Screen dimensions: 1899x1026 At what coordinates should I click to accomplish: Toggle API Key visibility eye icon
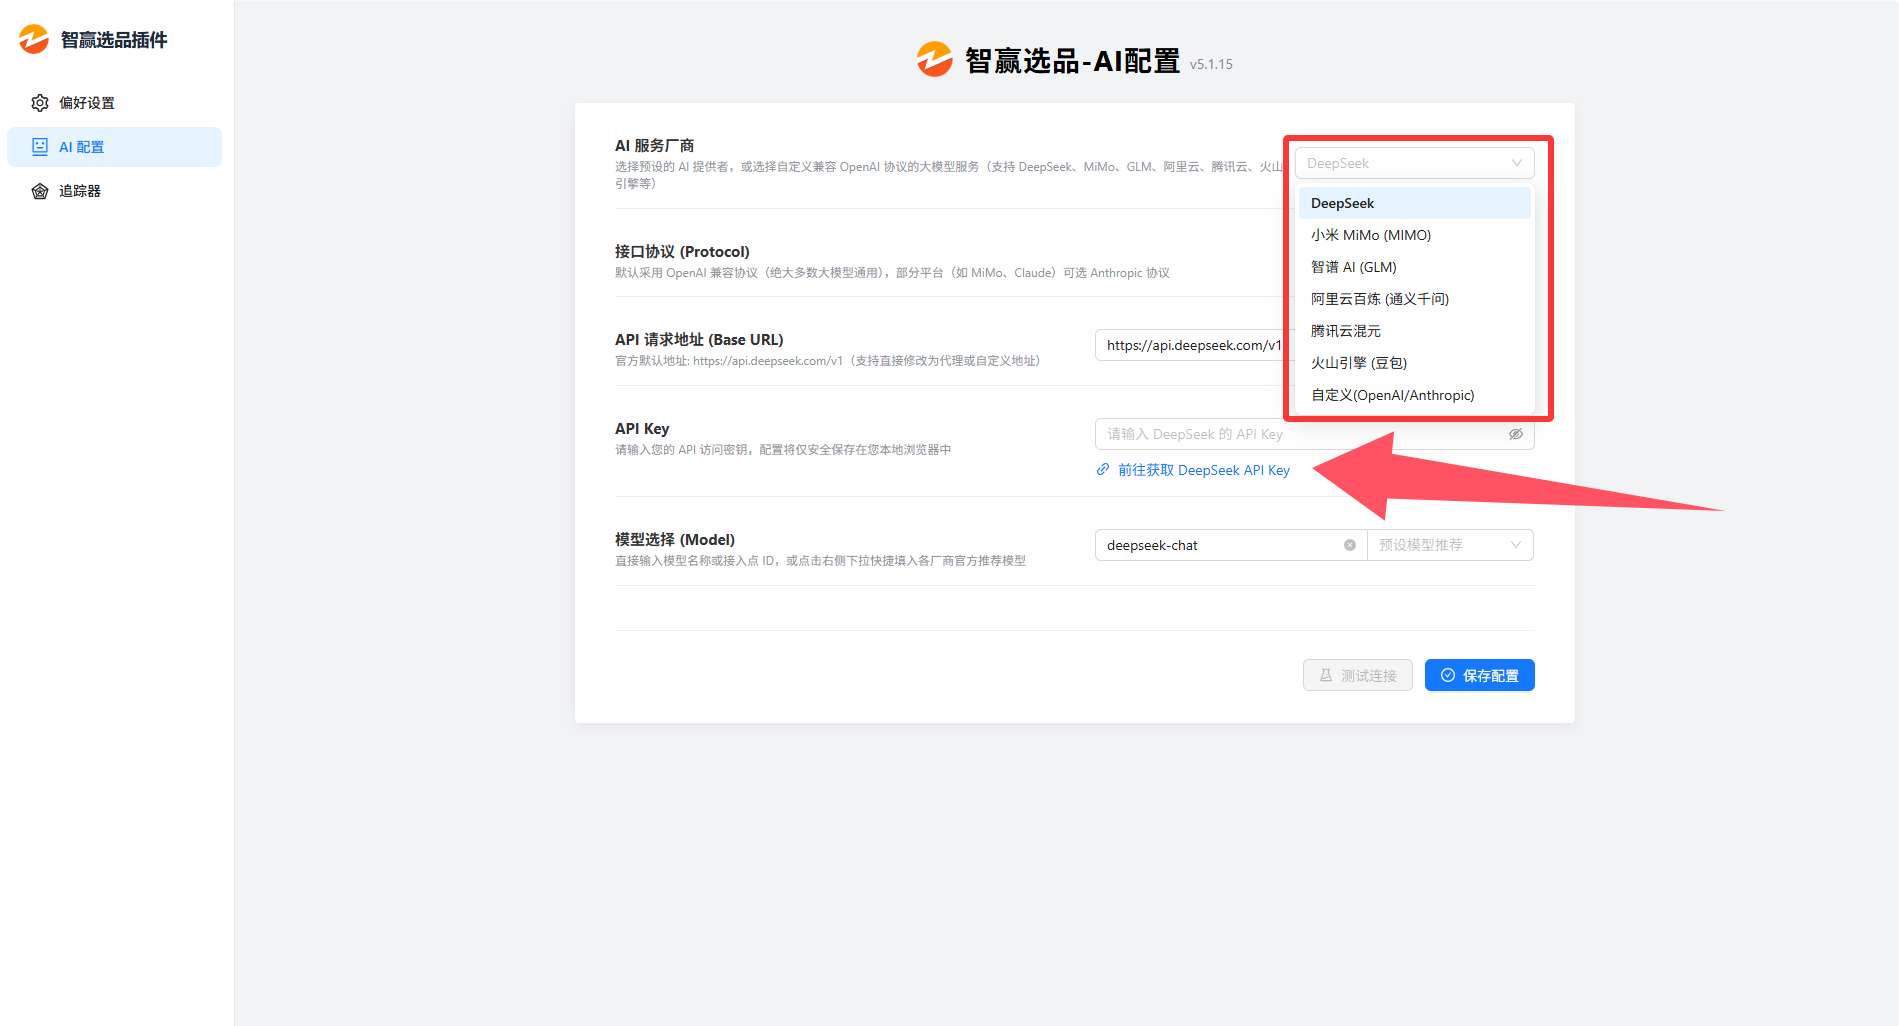click(x=1516, y=434)
